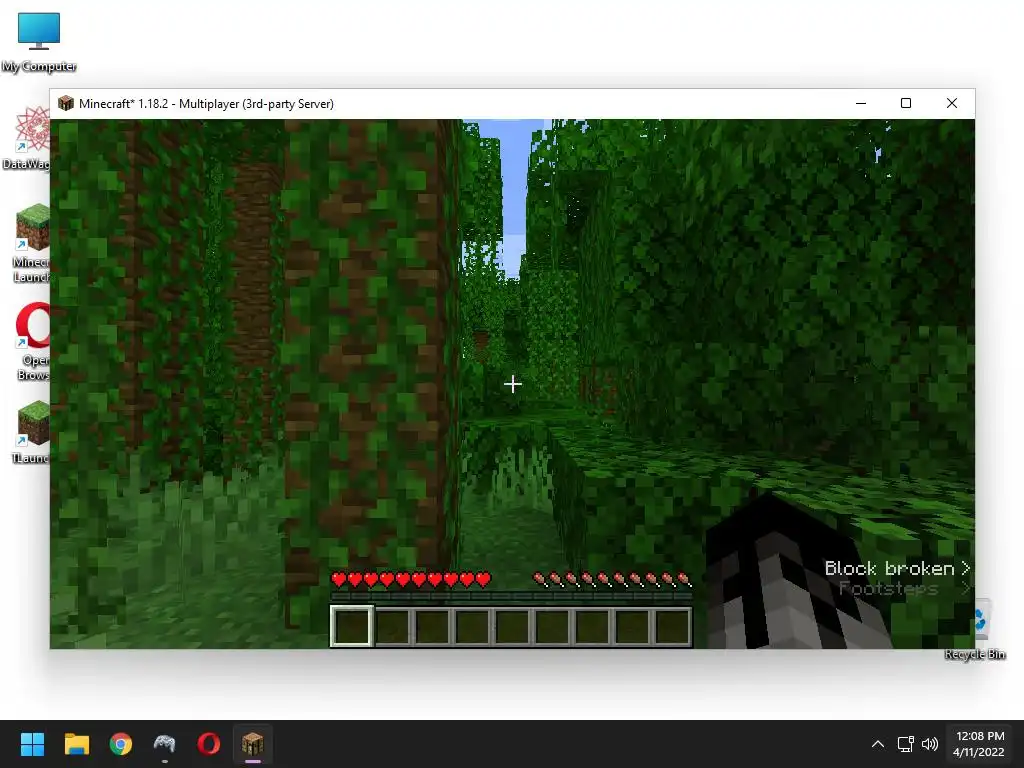This screenshot has width=1024, height=768.
Task: Open Opera from the taskbar
Action: [209, 744]
